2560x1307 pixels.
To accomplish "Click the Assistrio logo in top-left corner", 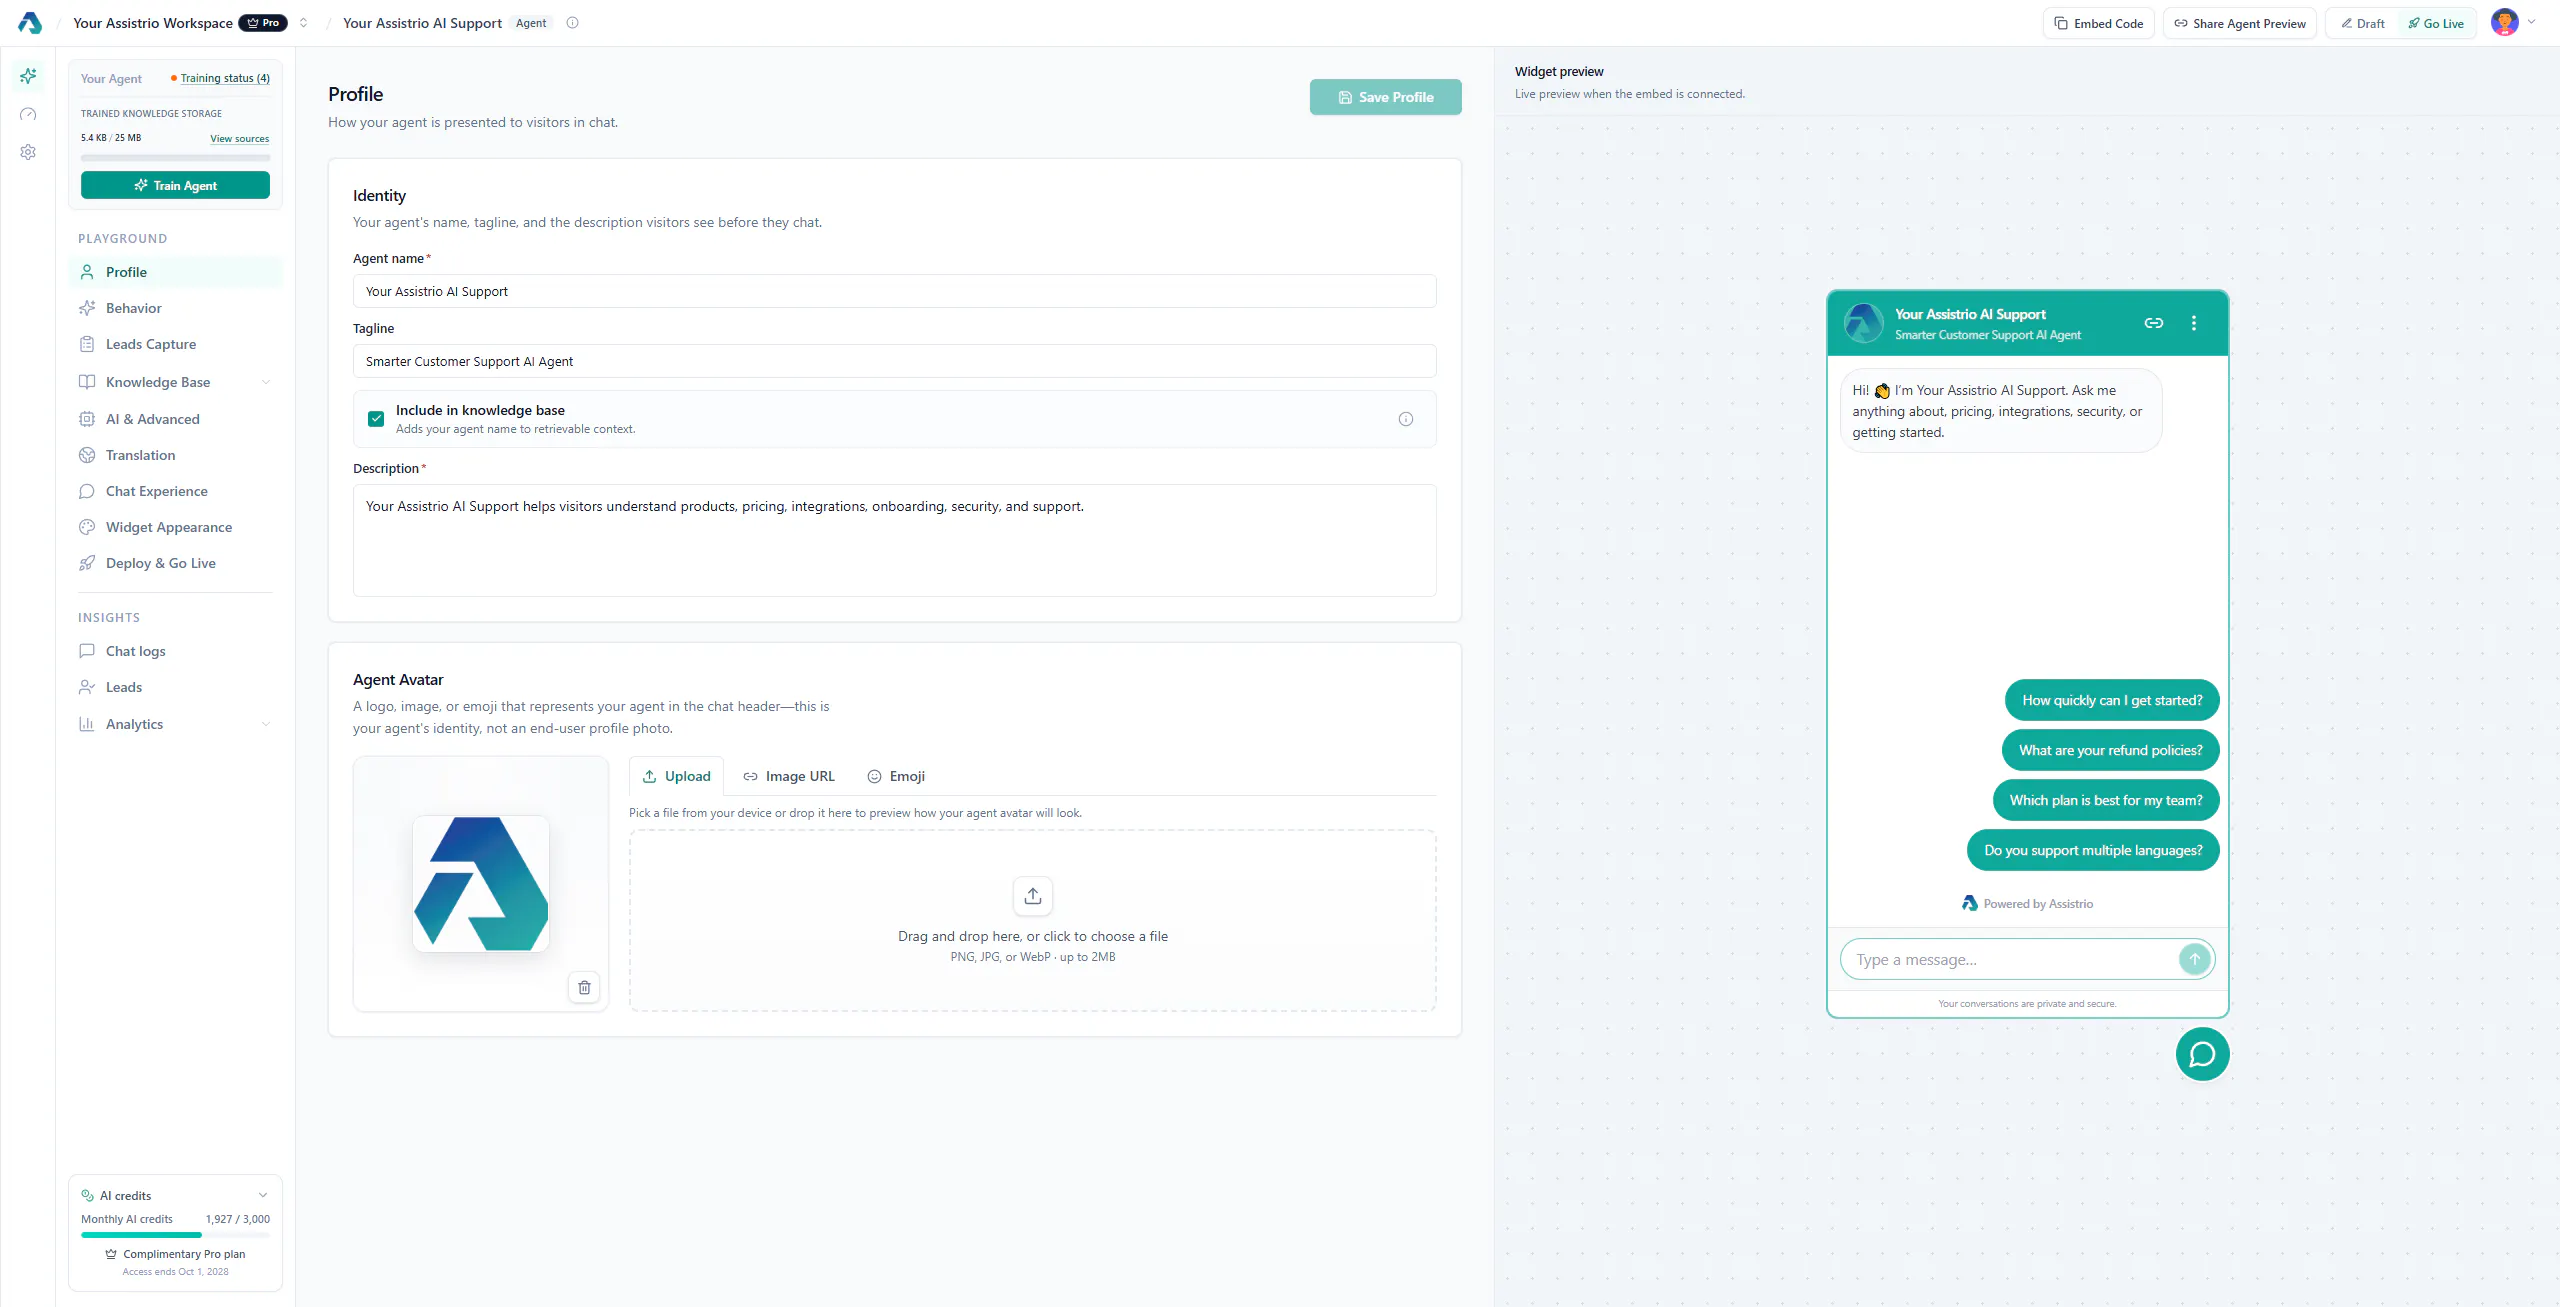I will pyautogui.click(x=30, y=23).
